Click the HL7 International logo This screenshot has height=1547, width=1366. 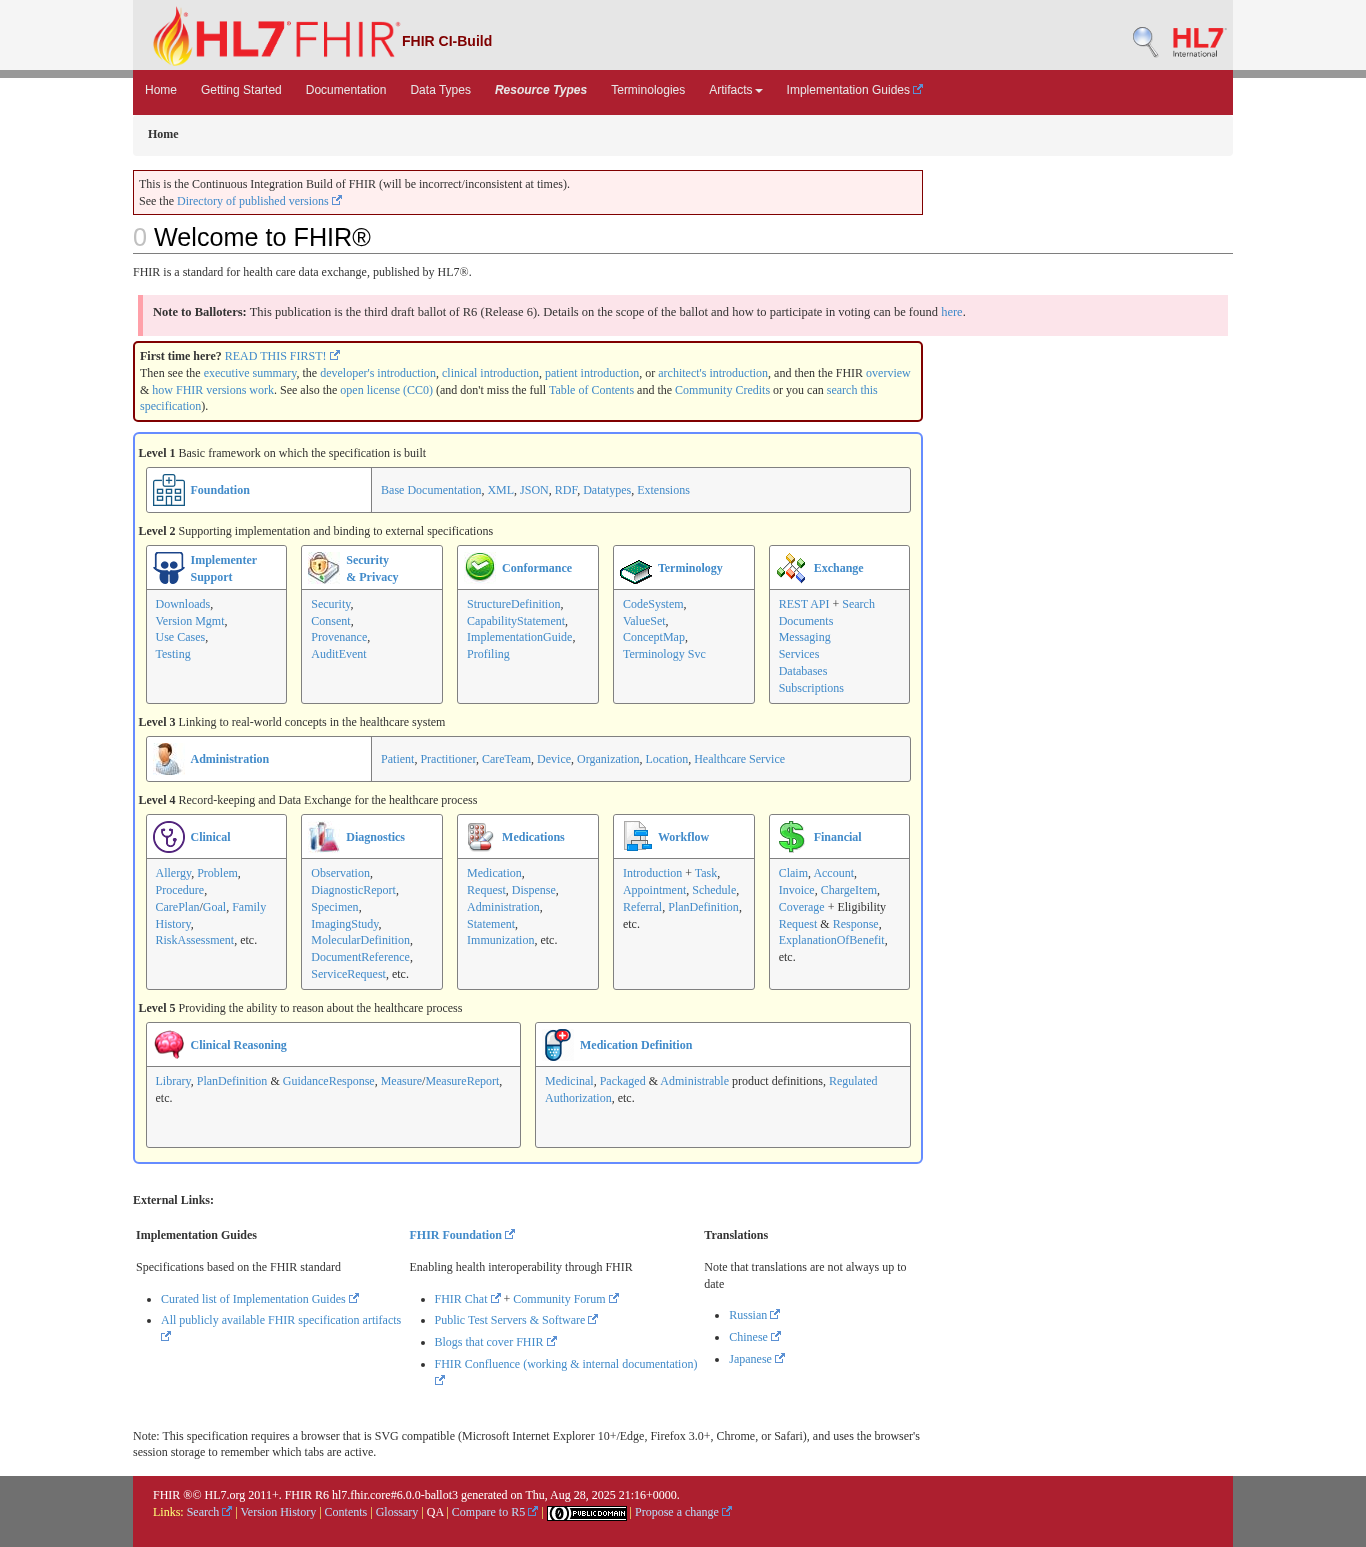[1198, 41]
